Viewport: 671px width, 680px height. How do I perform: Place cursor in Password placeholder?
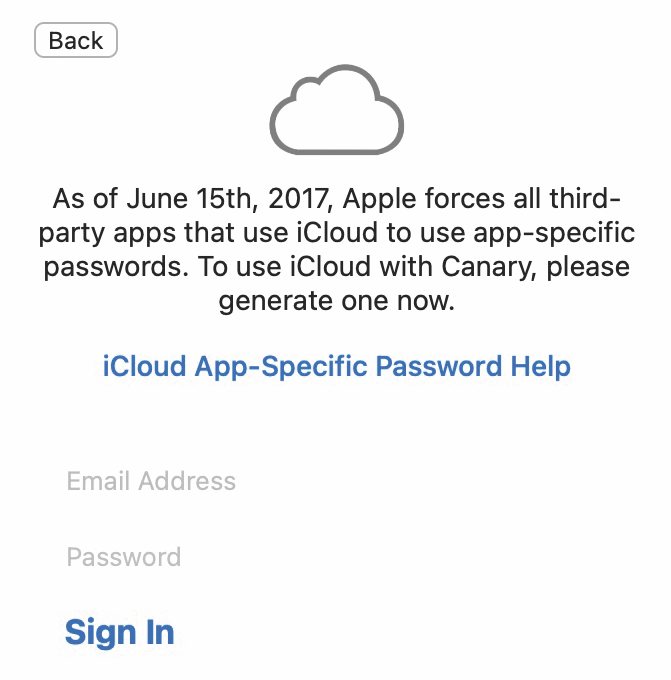coord(124,557)
